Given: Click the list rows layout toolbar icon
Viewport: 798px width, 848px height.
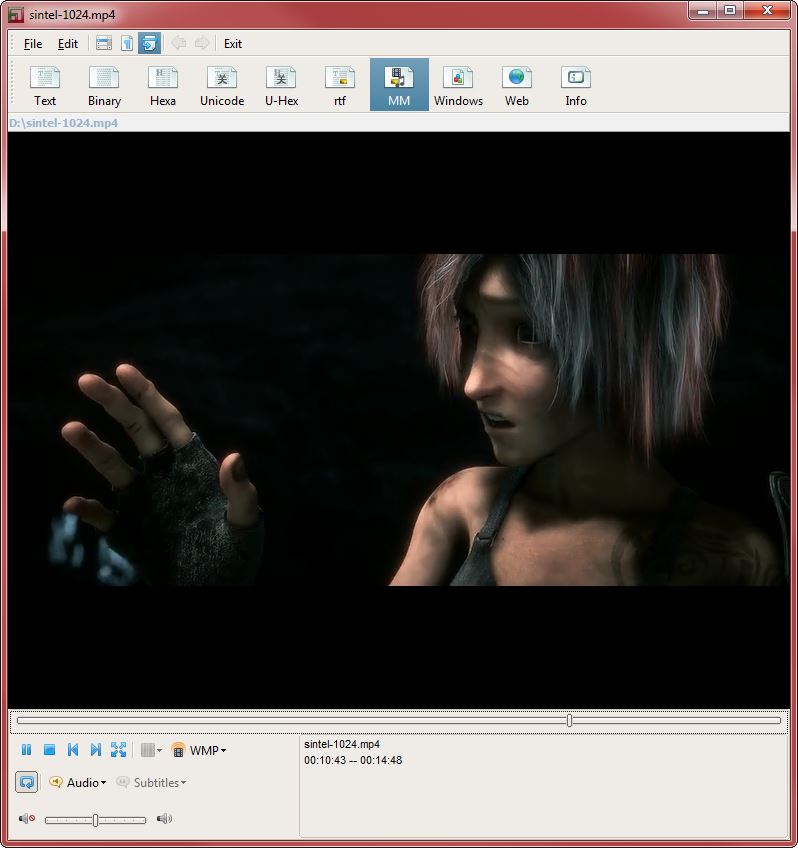Looking at the screenshot, I should tap(104, 43).
